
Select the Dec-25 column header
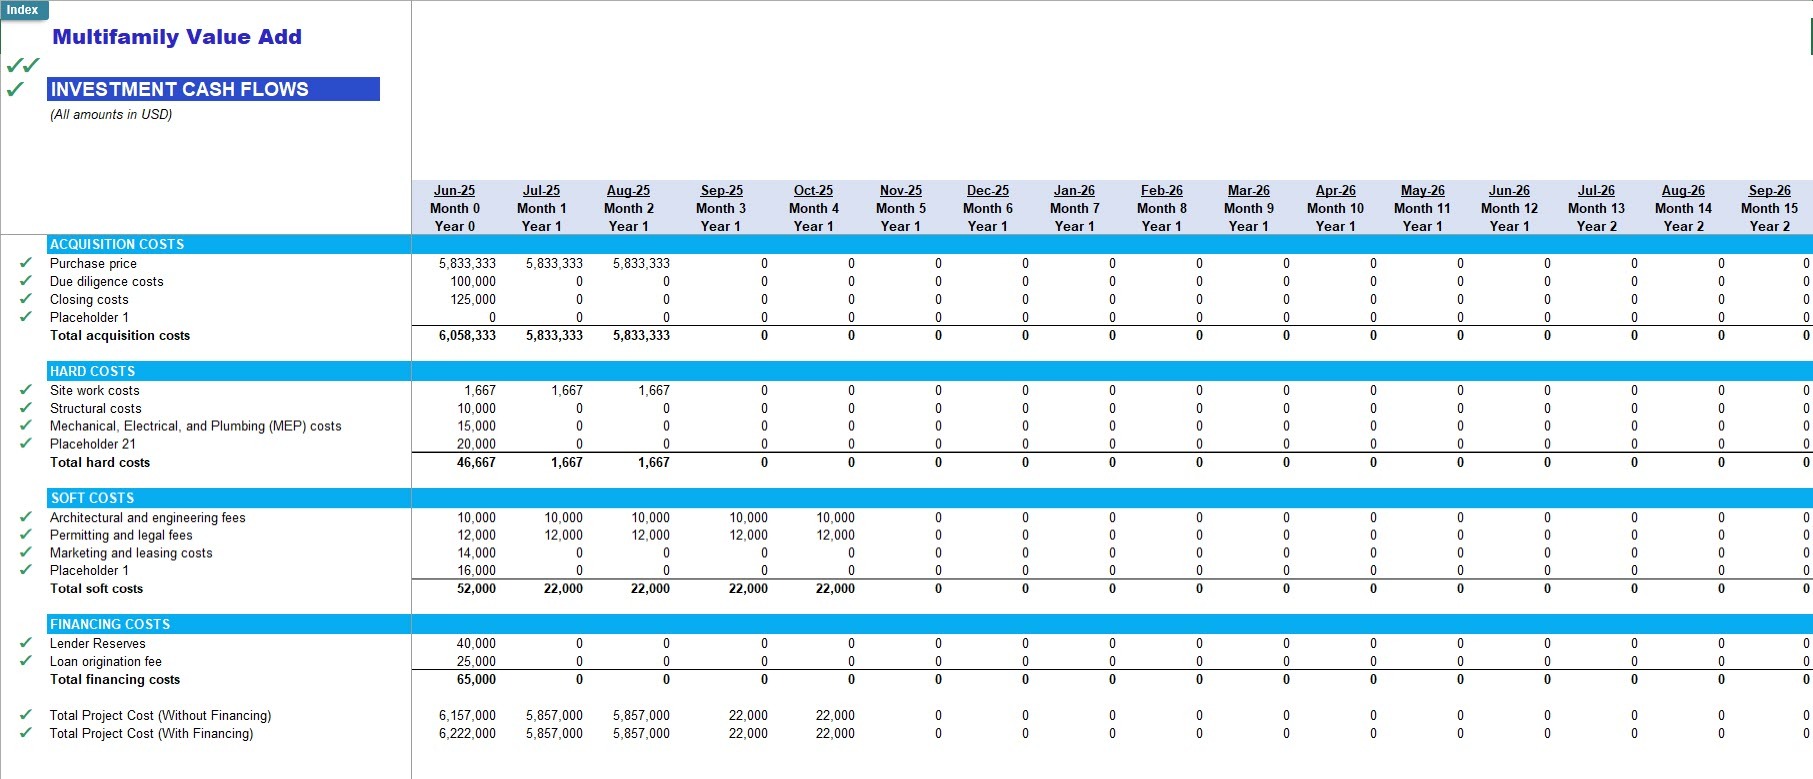click(x=987, y=190)
